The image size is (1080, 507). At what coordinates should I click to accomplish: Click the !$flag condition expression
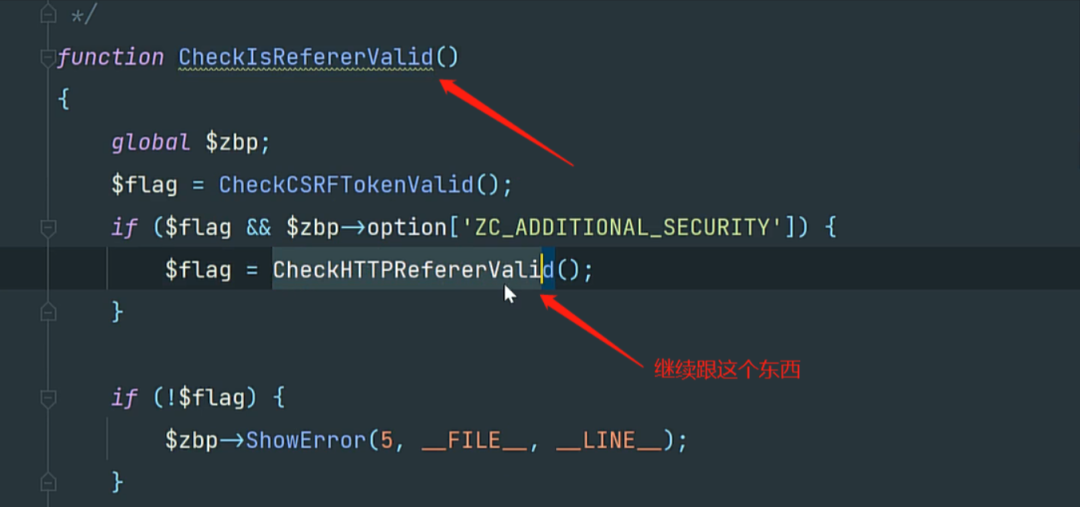click(x=211, y=397)
